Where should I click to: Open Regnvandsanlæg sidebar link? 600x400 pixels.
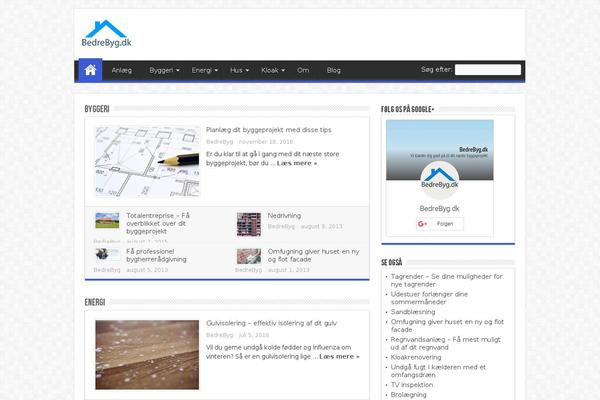(445, 343)
